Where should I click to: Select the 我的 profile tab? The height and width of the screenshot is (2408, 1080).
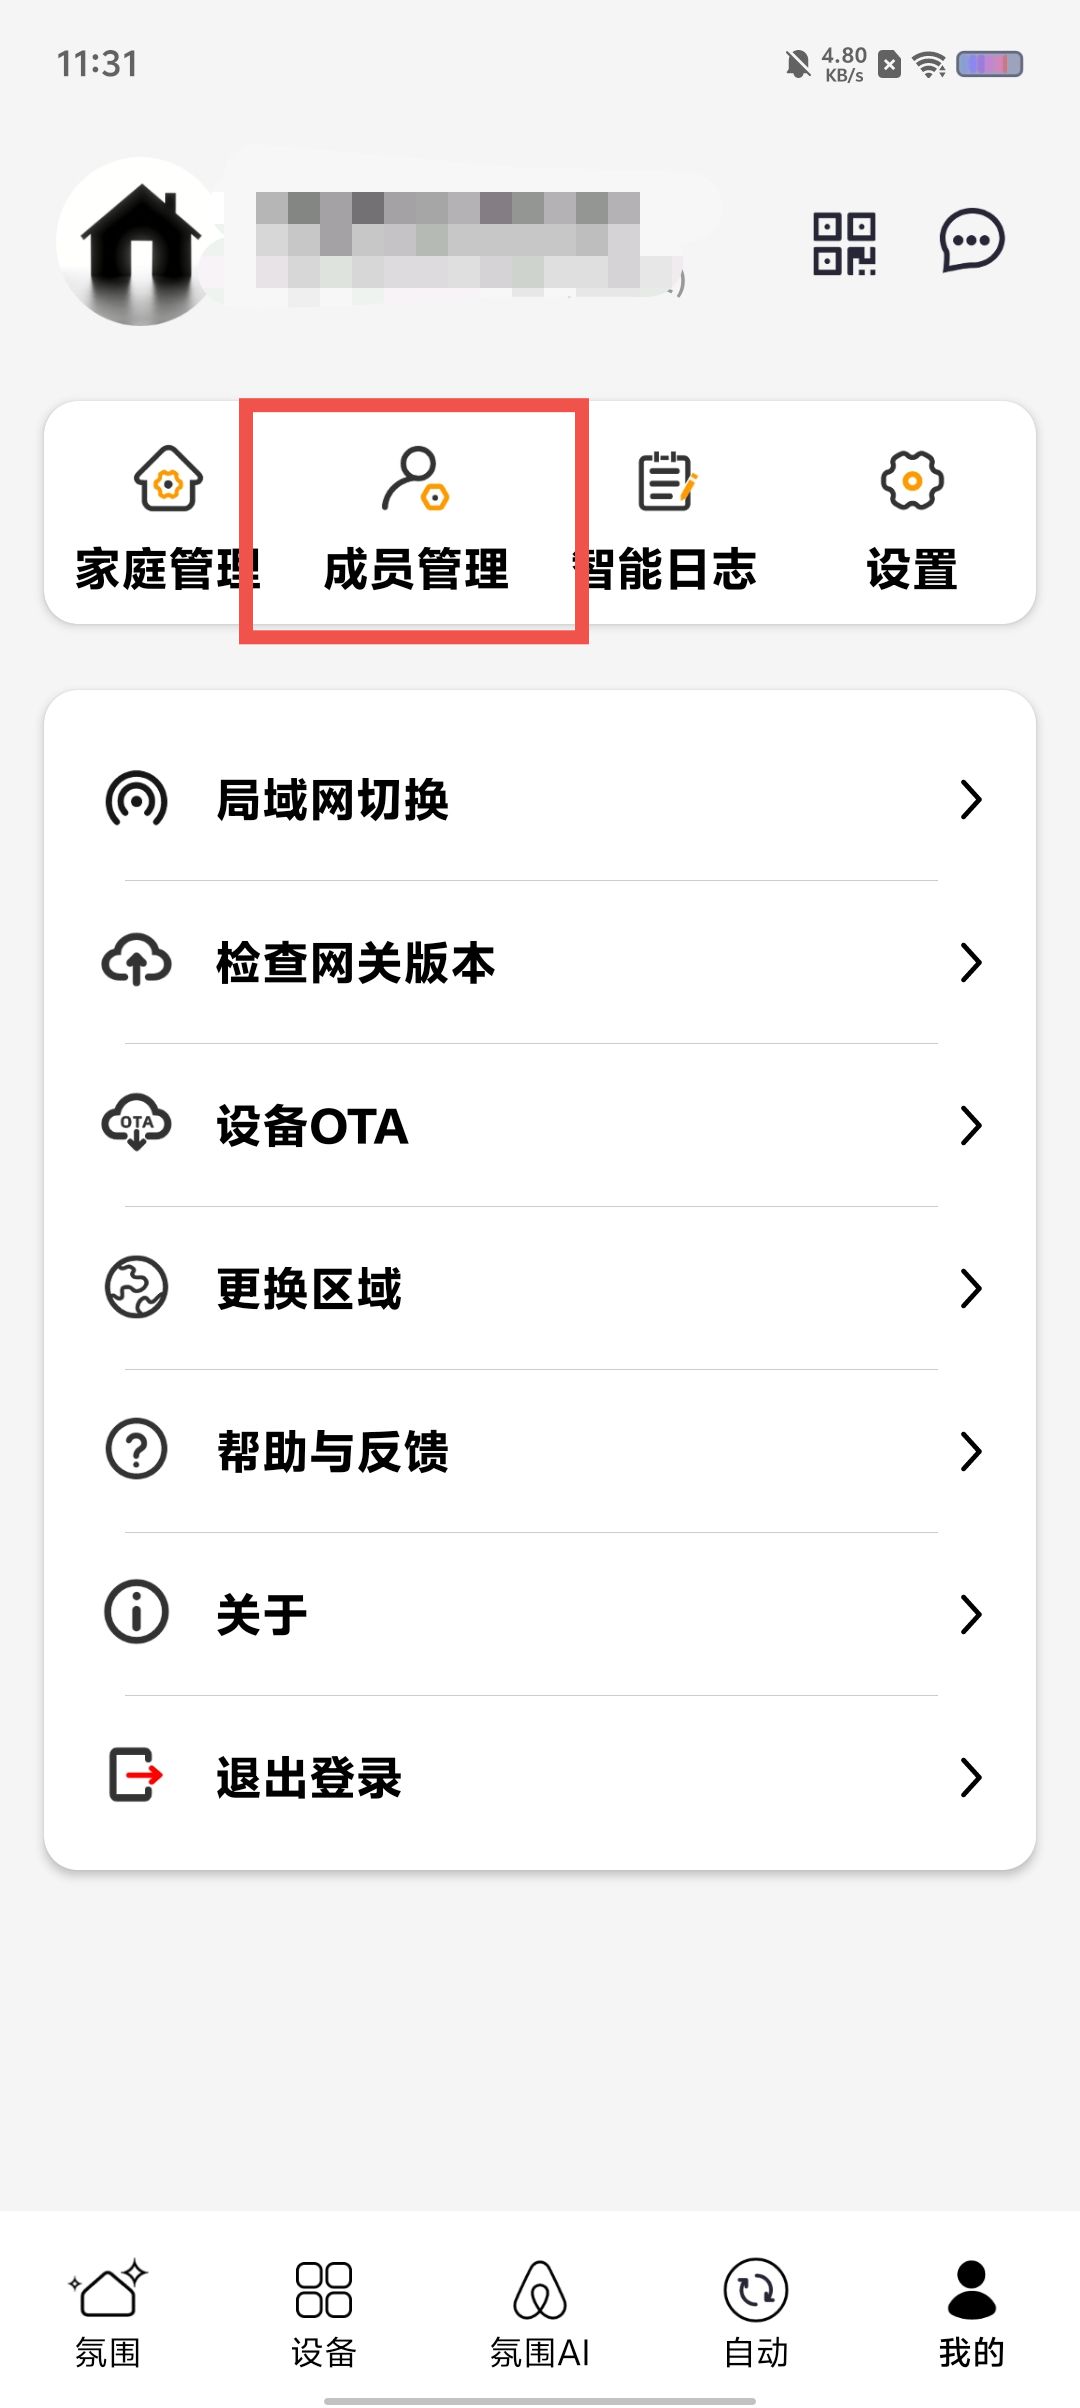pos(971,2312)
